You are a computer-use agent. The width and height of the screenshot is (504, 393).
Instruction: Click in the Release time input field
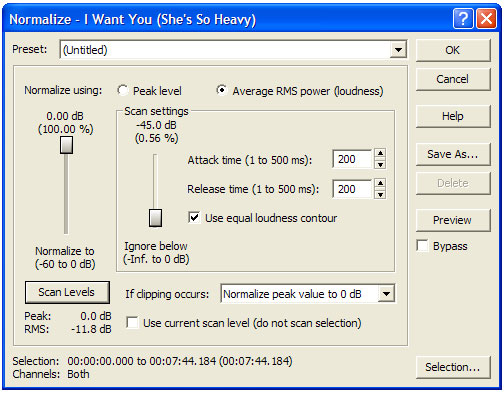pyautogui.click(x=352, y=189)
